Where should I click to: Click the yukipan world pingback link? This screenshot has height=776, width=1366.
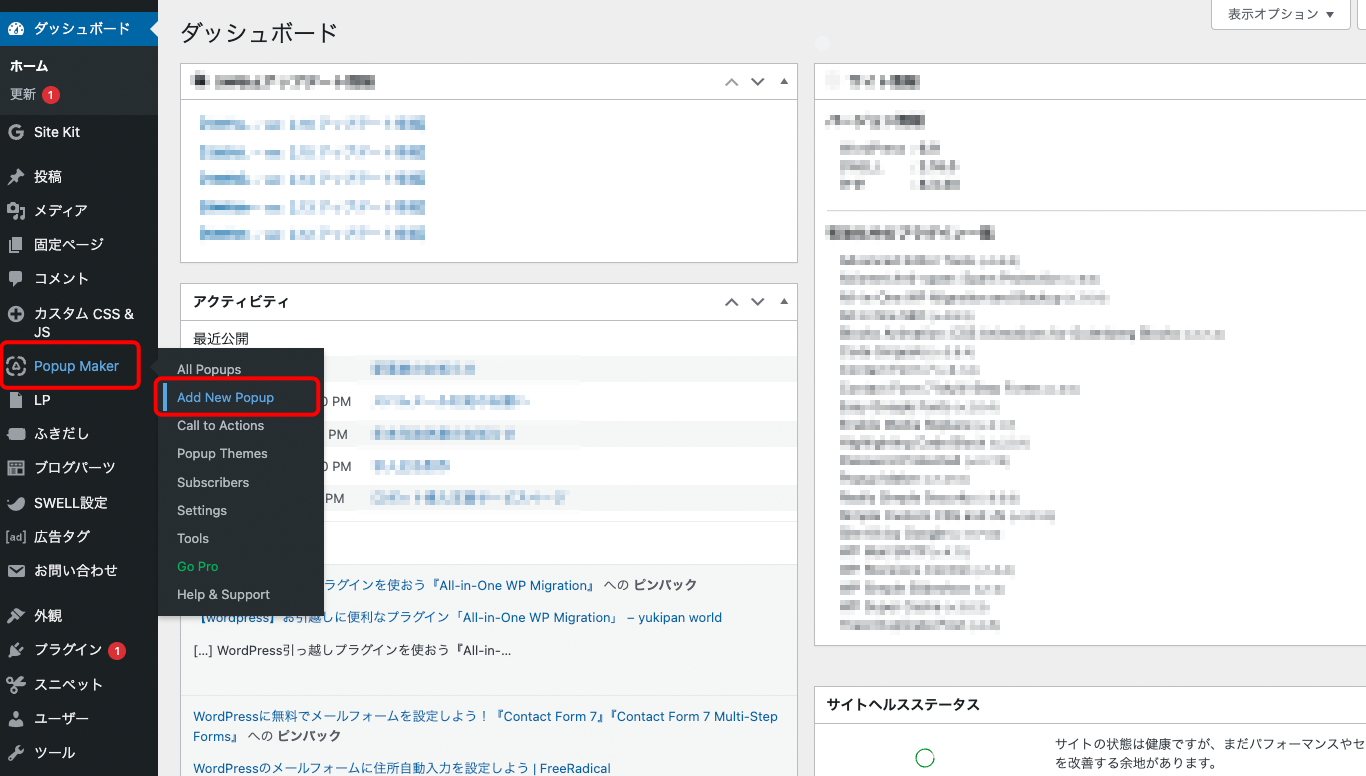[x=458, y=617]
